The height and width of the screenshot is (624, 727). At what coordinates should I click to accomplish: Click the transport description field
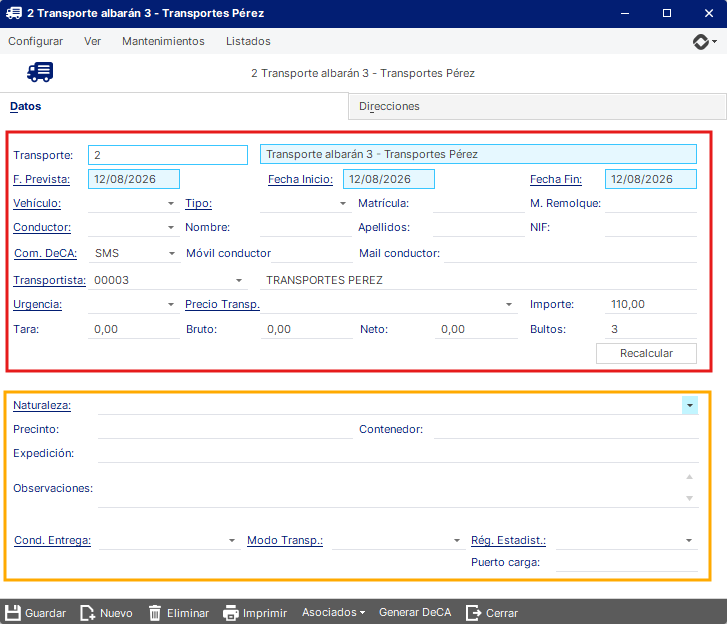click(x=478, y=154)
